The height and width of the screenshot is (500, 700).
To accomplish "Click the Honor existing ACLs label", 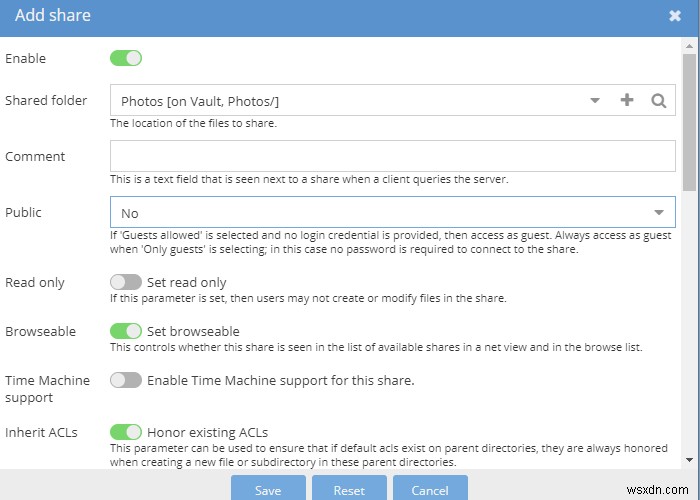I will (207, 432).
